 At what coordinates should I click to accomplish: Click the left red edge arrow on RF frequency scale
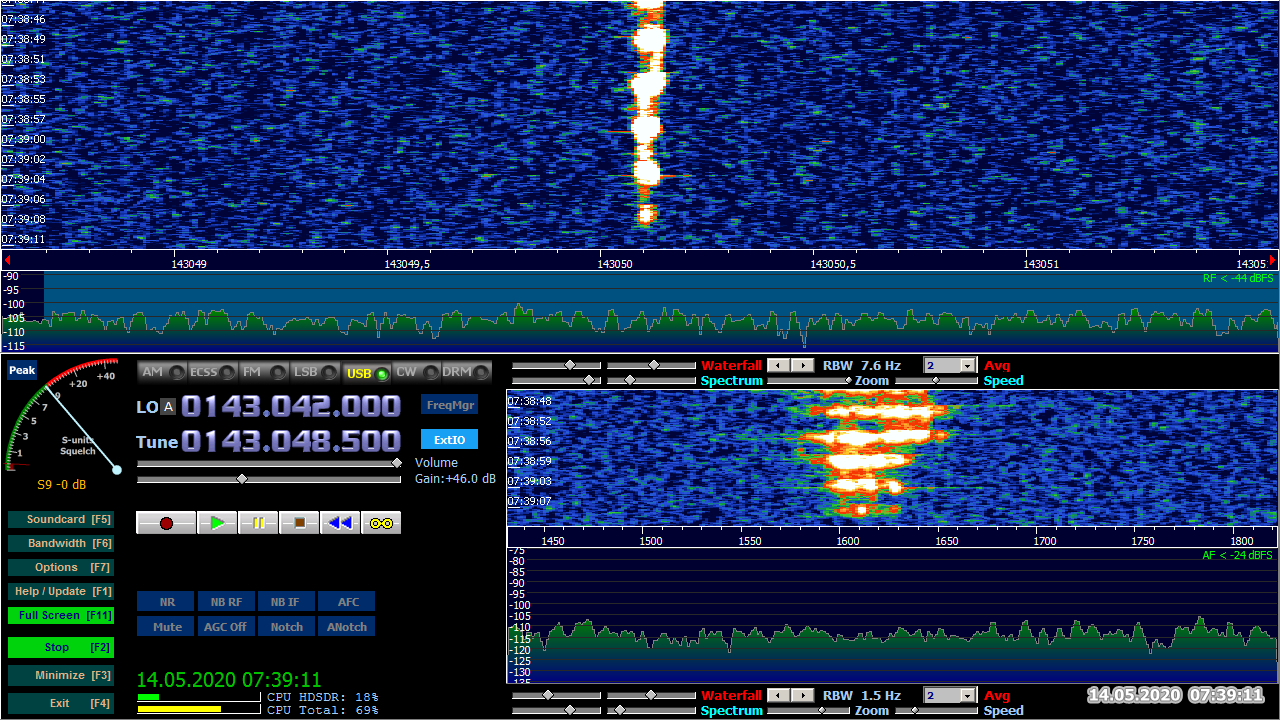[x=7, y=260]
